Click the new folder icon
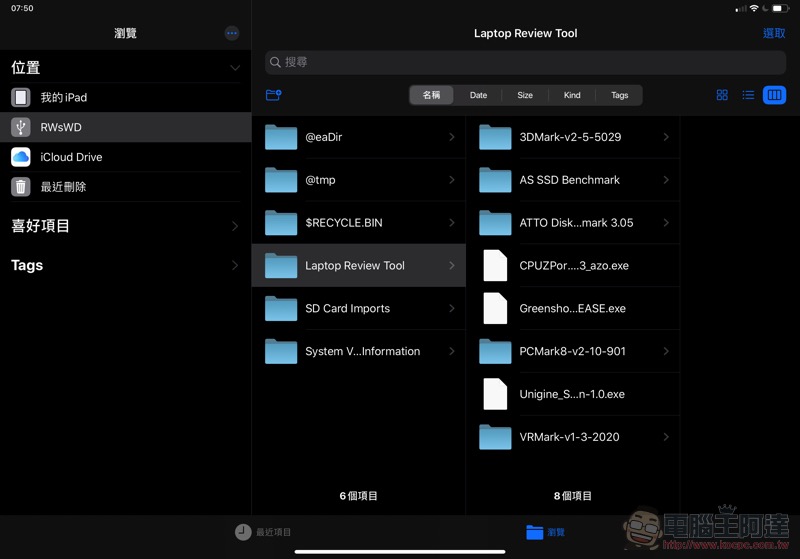Viewport: 800px width, 559px height. tap(274, 95)
